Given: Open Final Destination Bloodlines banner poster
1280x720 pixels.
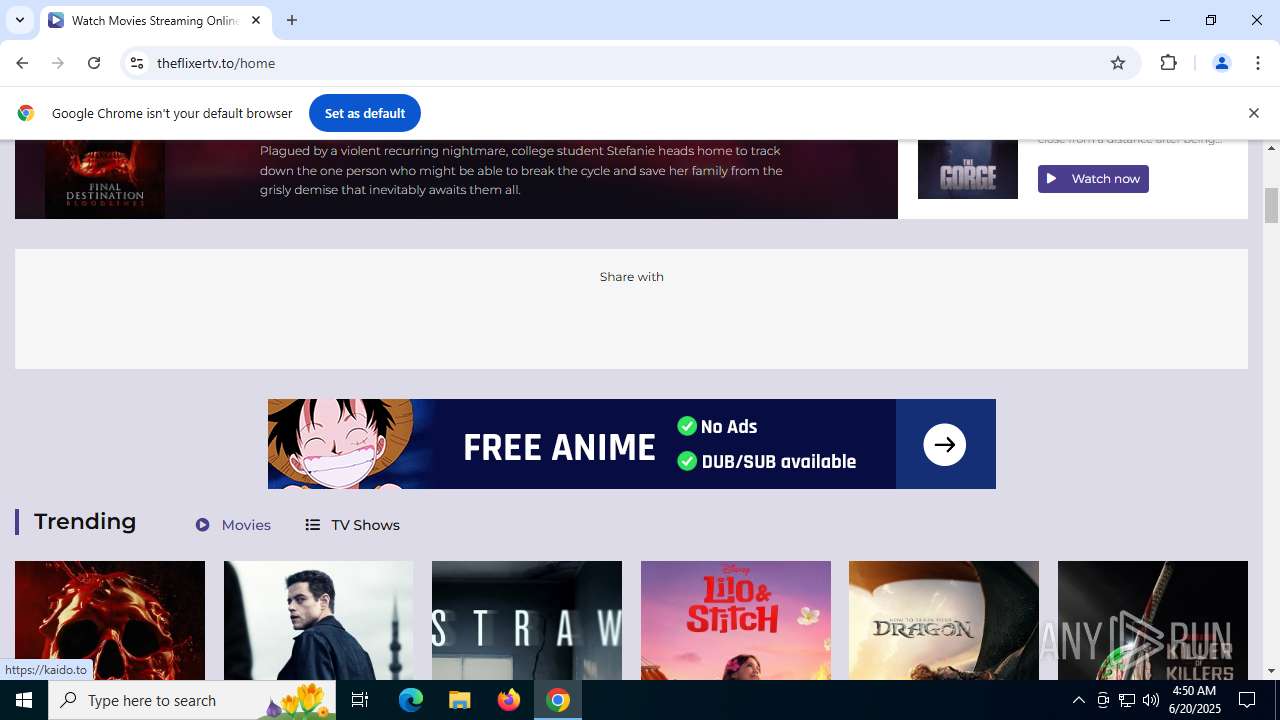Looking at the screenshot, I should (105, 180).
